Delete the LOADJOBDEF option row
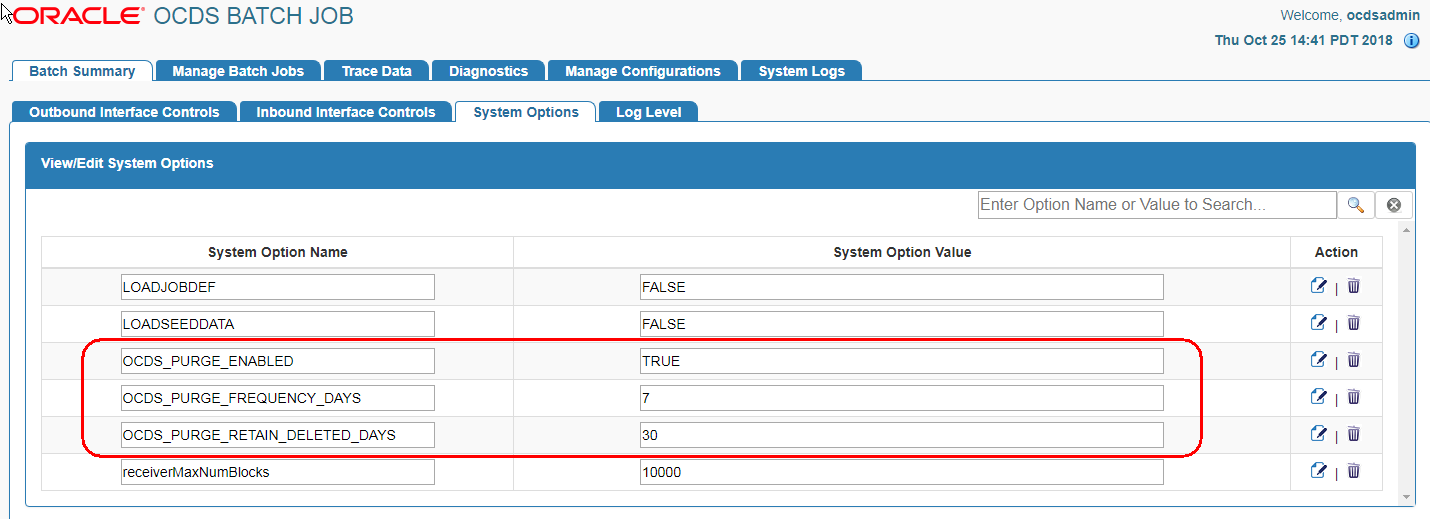 [1353, 286]
